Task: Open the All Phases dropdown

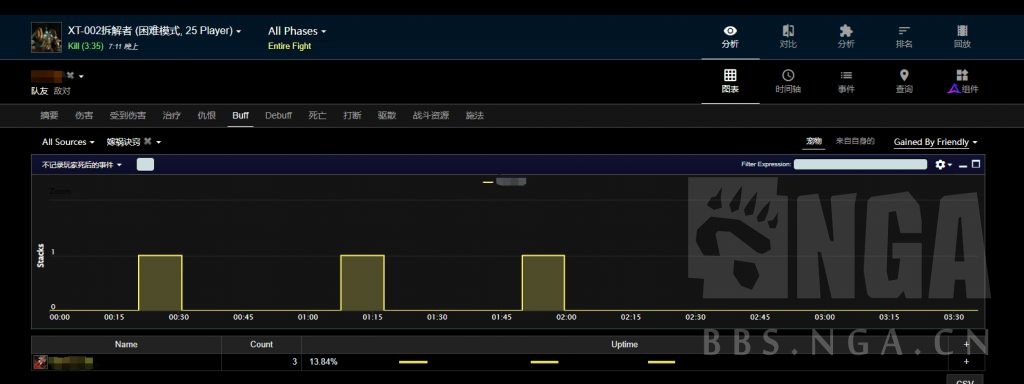Action: pyautogui.click(x=296, y=31)
